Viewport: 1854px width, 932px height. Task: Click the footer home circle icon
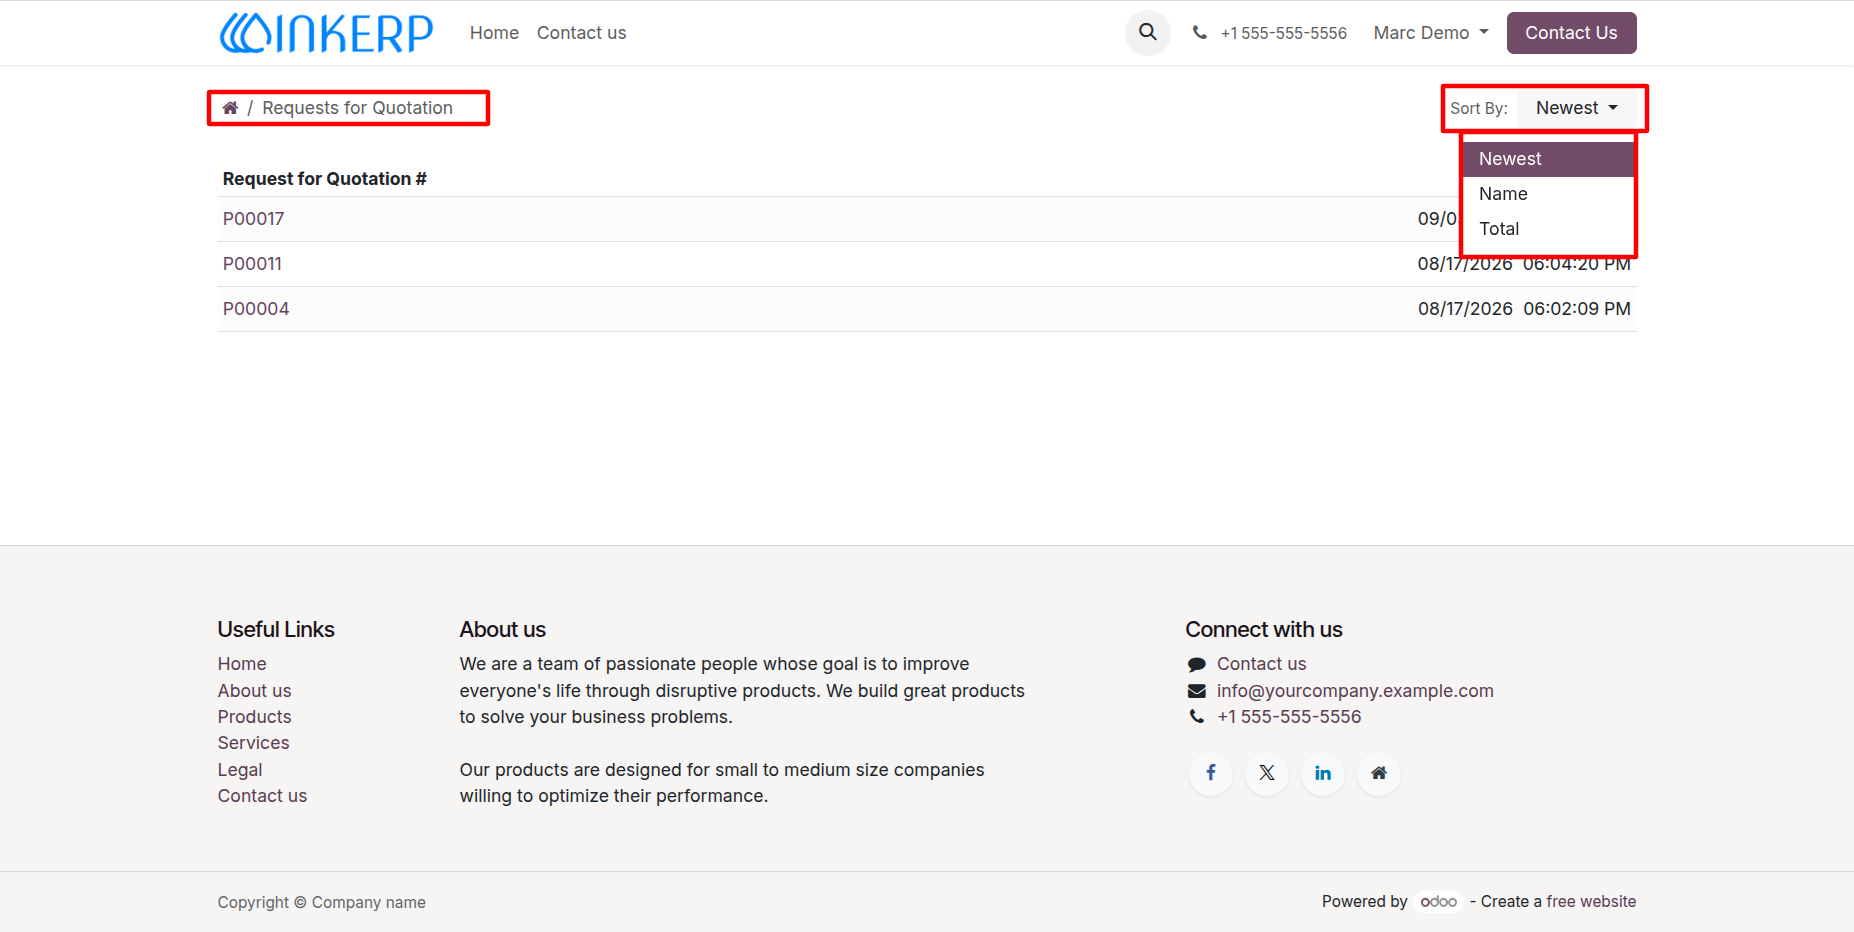(x=1379, y=773)
